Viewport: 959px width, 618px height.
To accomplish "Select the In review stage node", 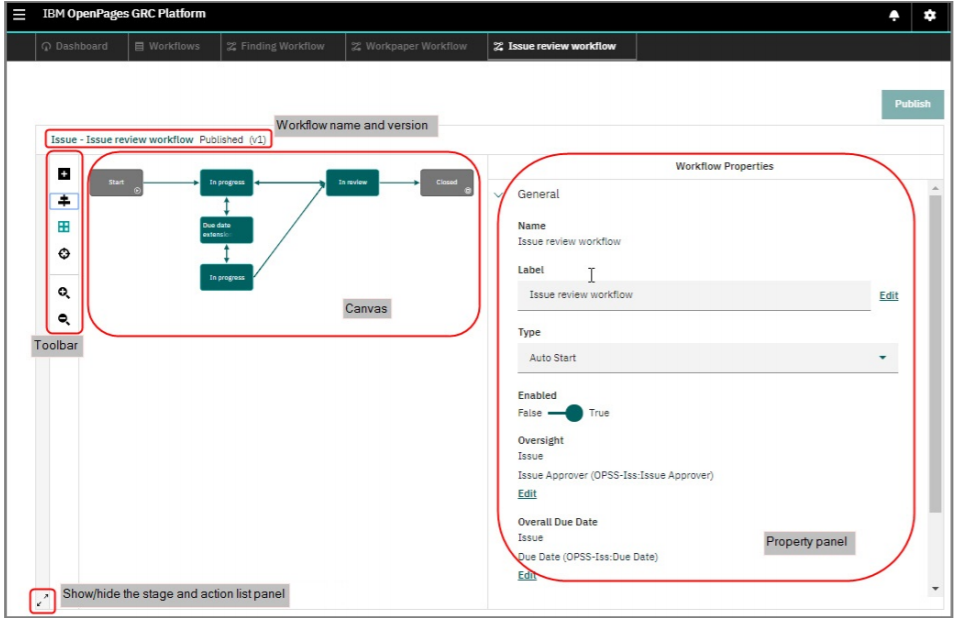I will pyautogui.click(x=352, y=182).
